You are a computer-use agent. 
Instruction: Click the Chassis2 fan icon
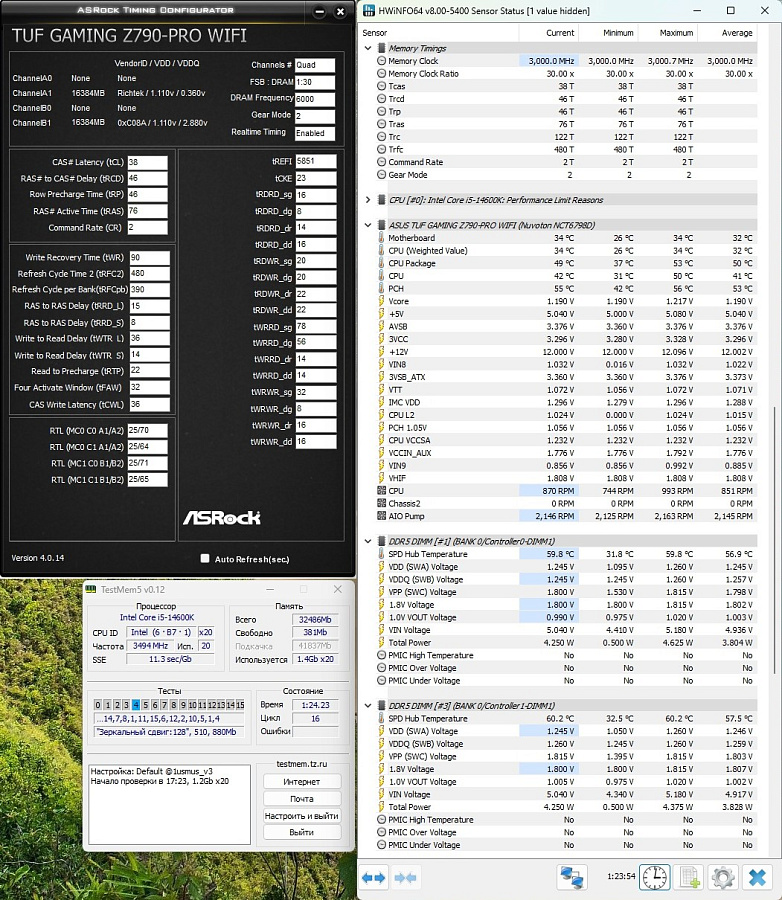tap(381, 503)
